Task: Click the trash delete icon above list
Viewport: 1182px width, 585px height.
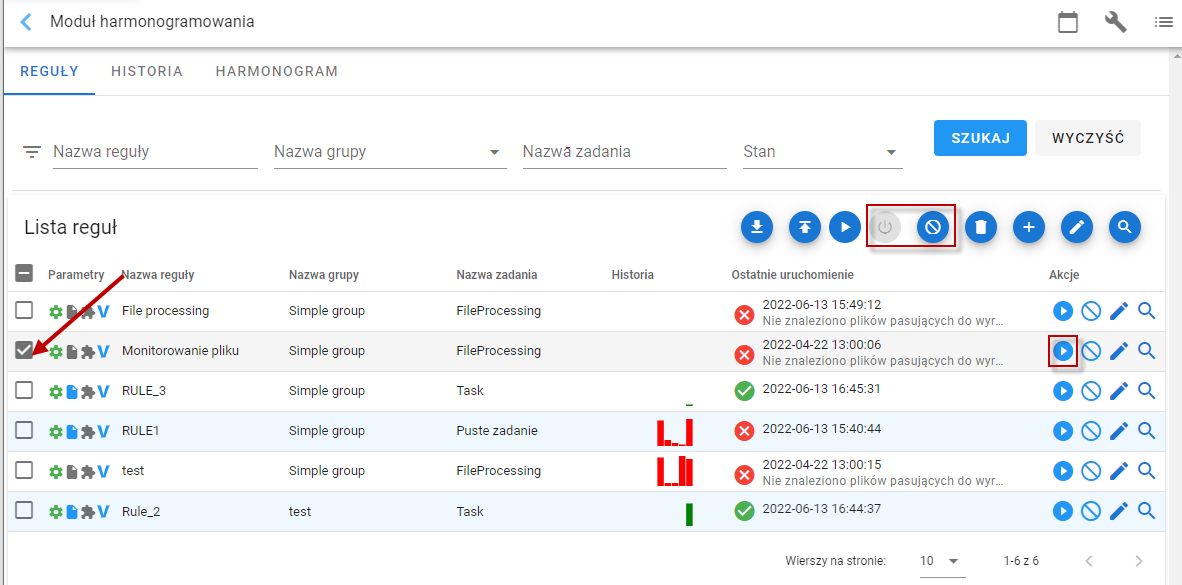Action: 981,227
